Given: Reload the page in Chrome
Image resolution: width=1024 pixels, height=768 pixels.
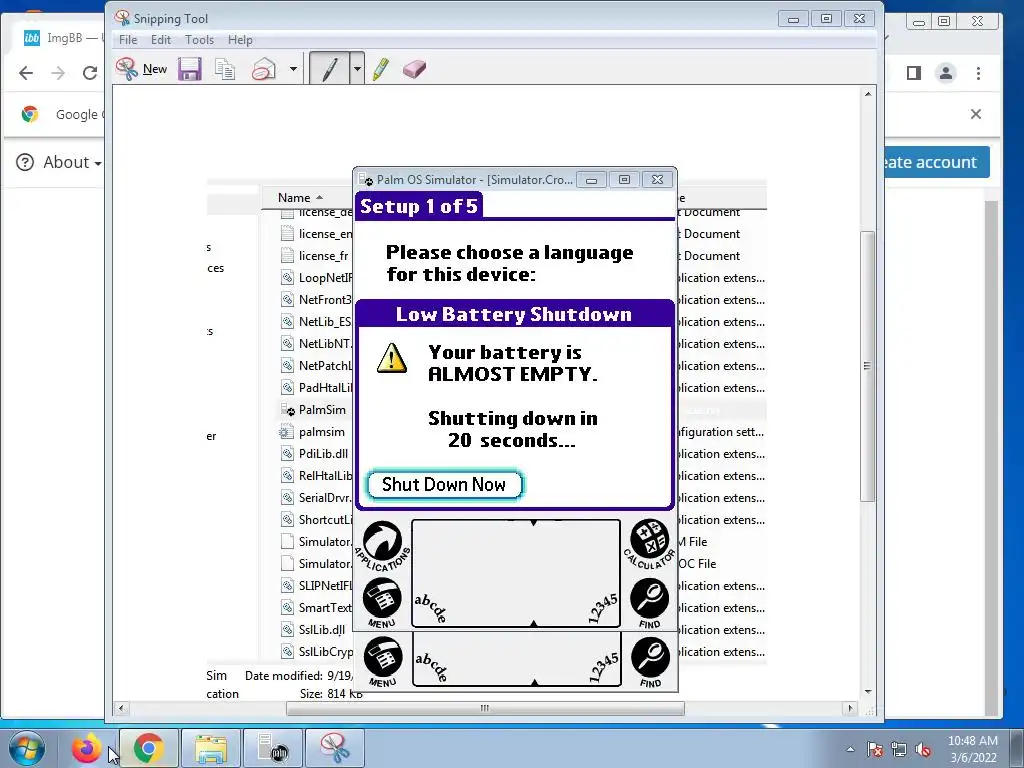Looking at the screenshot, I should (90, 72).
